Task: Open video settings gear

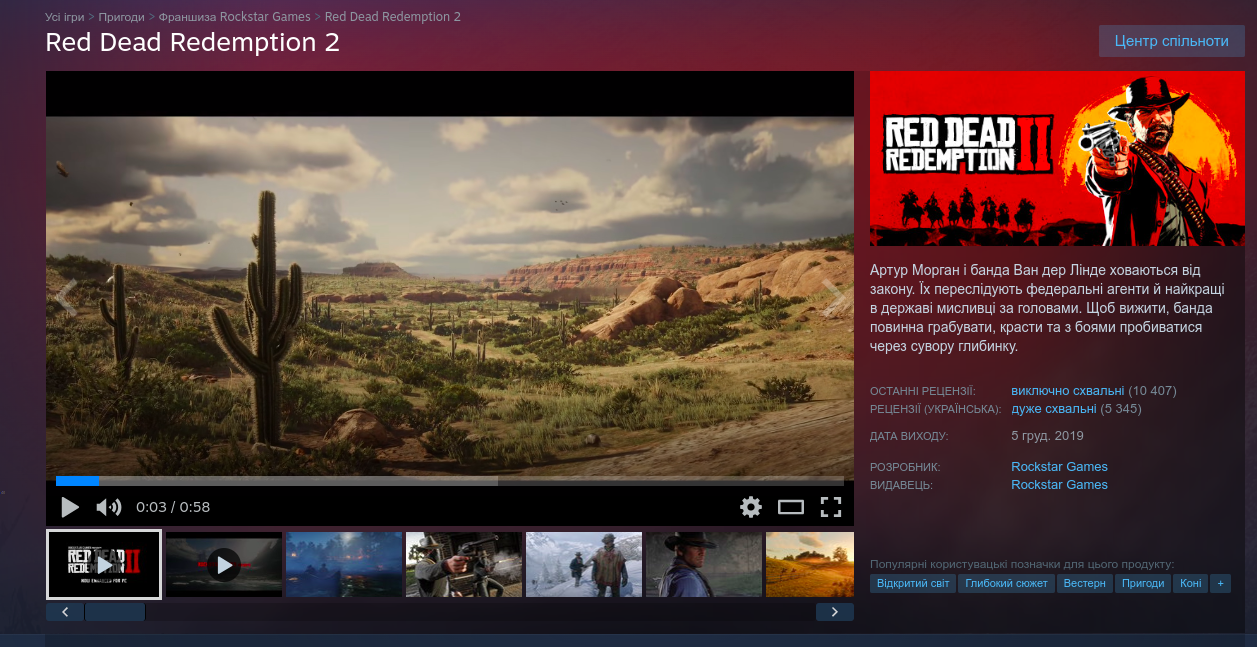Action: click(751, 507)
